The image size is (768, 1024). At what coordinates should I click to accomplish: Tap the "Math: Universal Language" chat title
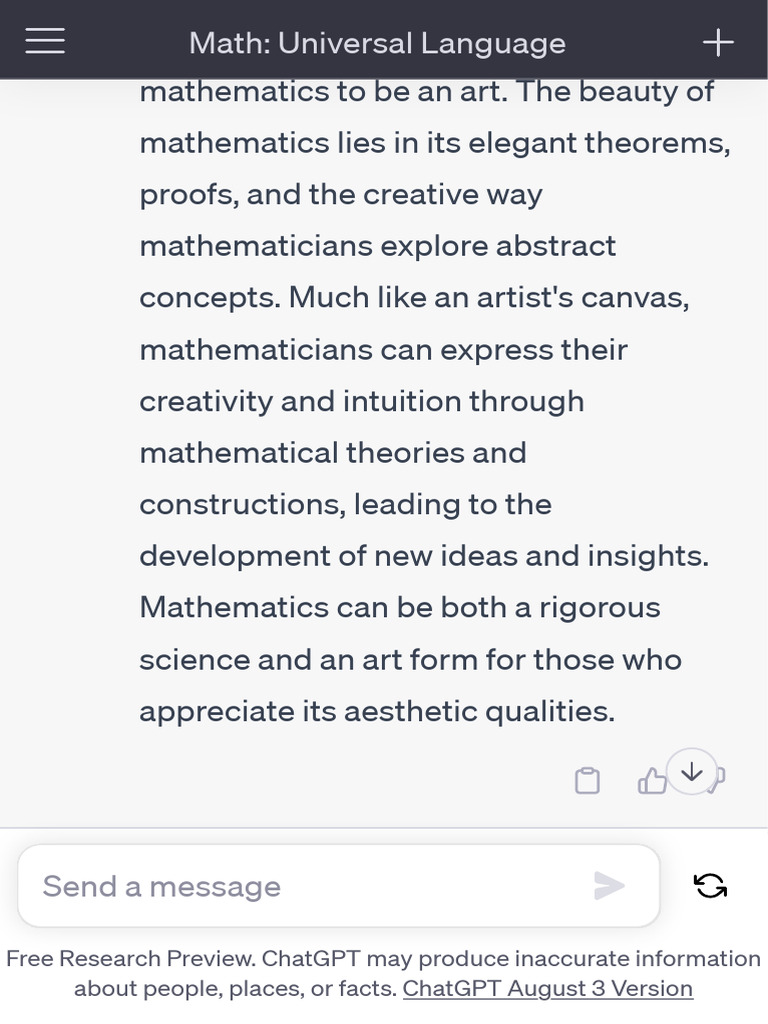pyautogui.click(x=377, y=43)
